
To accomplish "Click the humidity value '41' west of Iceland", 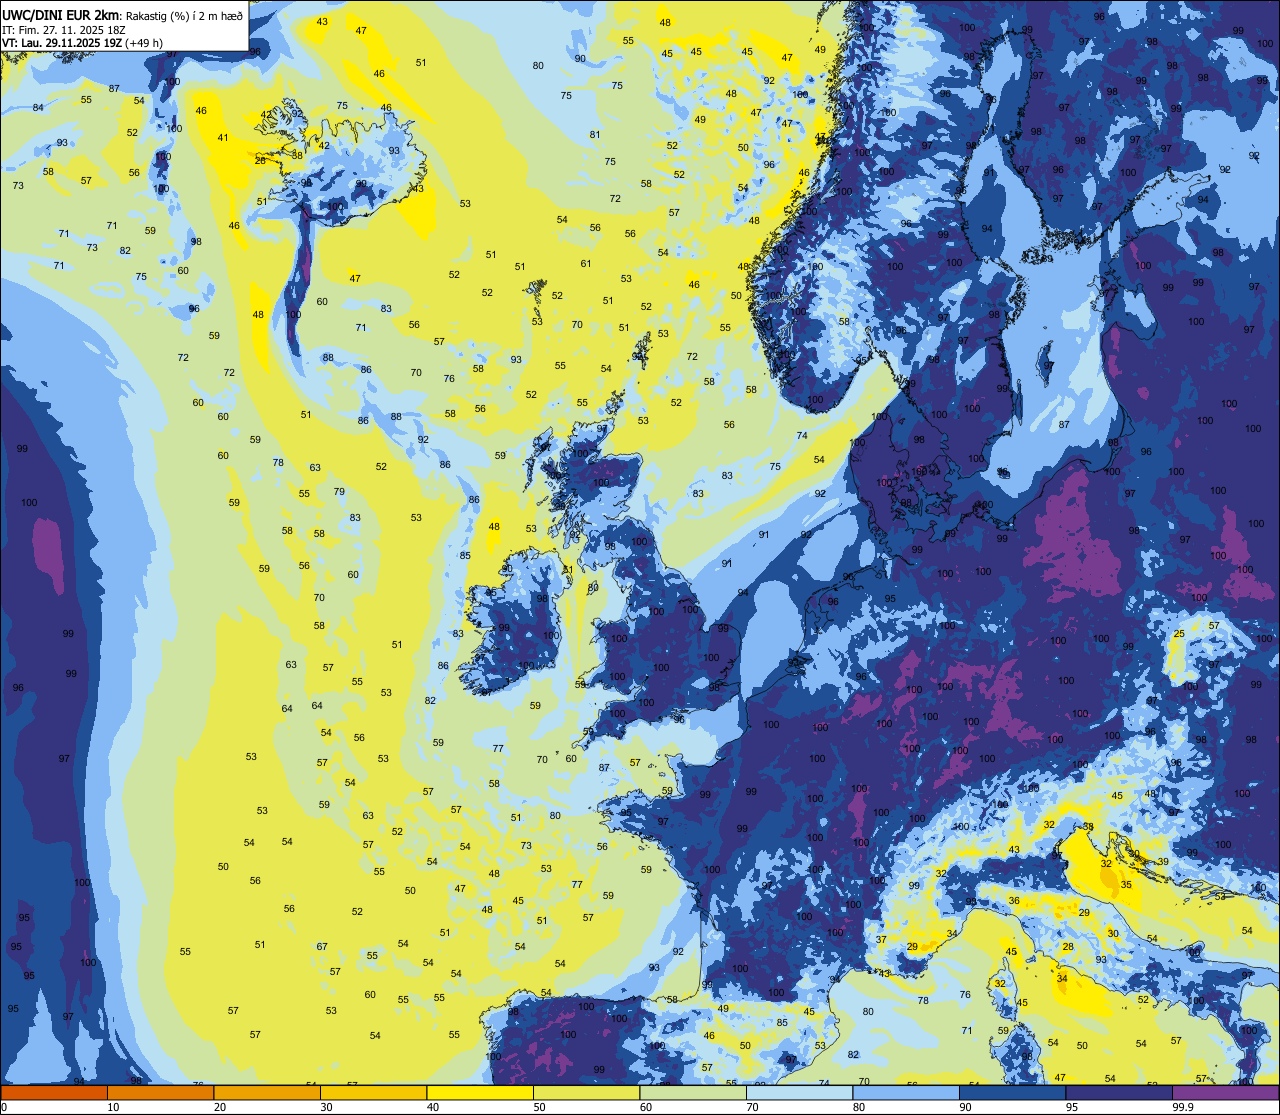I will coord(223,138).
